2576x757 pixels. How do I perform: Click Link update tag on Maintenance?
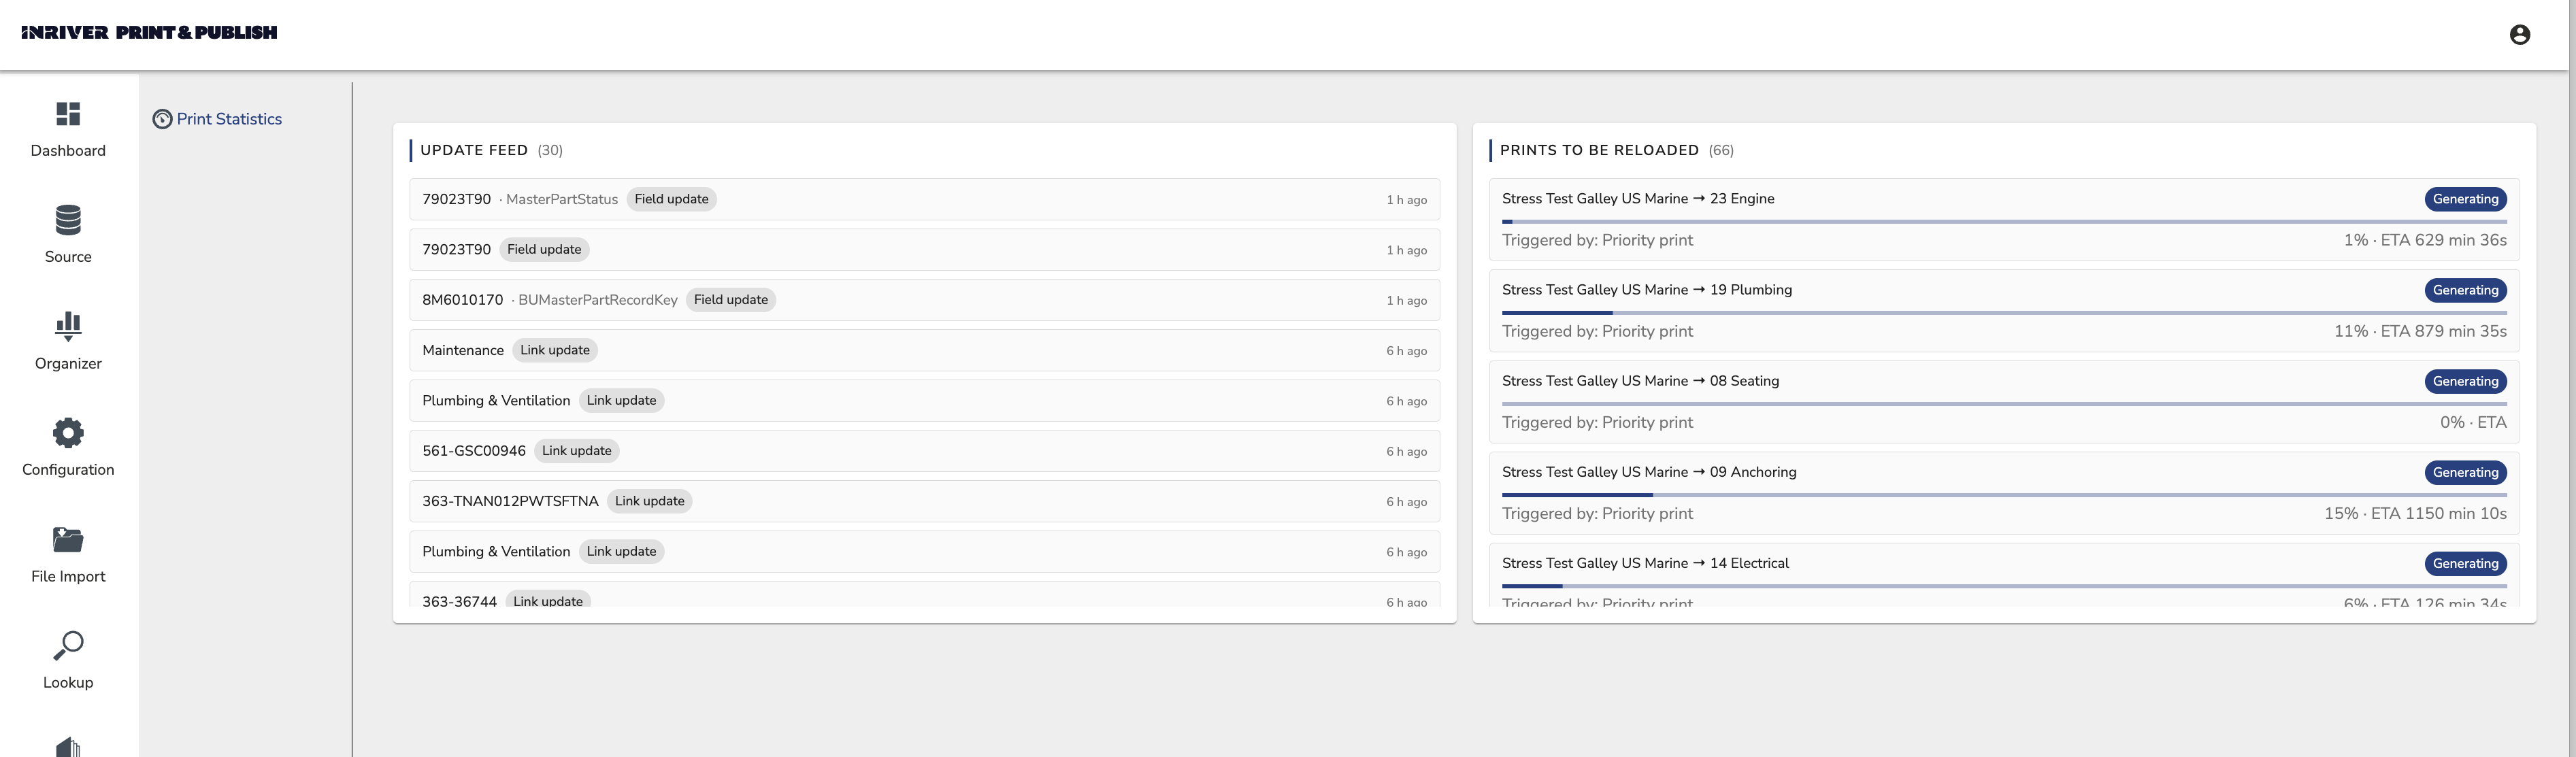(555, 350)
